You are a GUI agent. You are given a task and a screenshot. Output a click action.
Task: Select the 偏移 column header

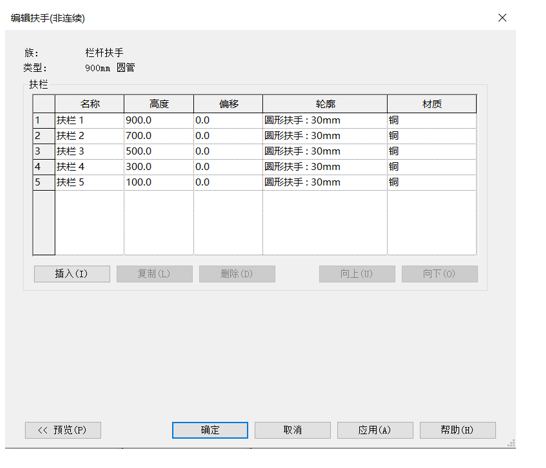click(228, 104)
